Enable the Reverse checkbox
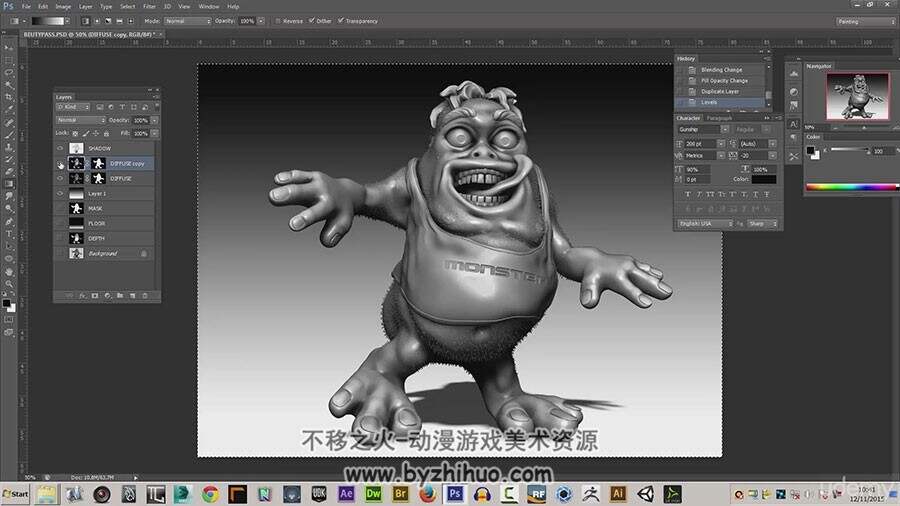 point(278,21)
